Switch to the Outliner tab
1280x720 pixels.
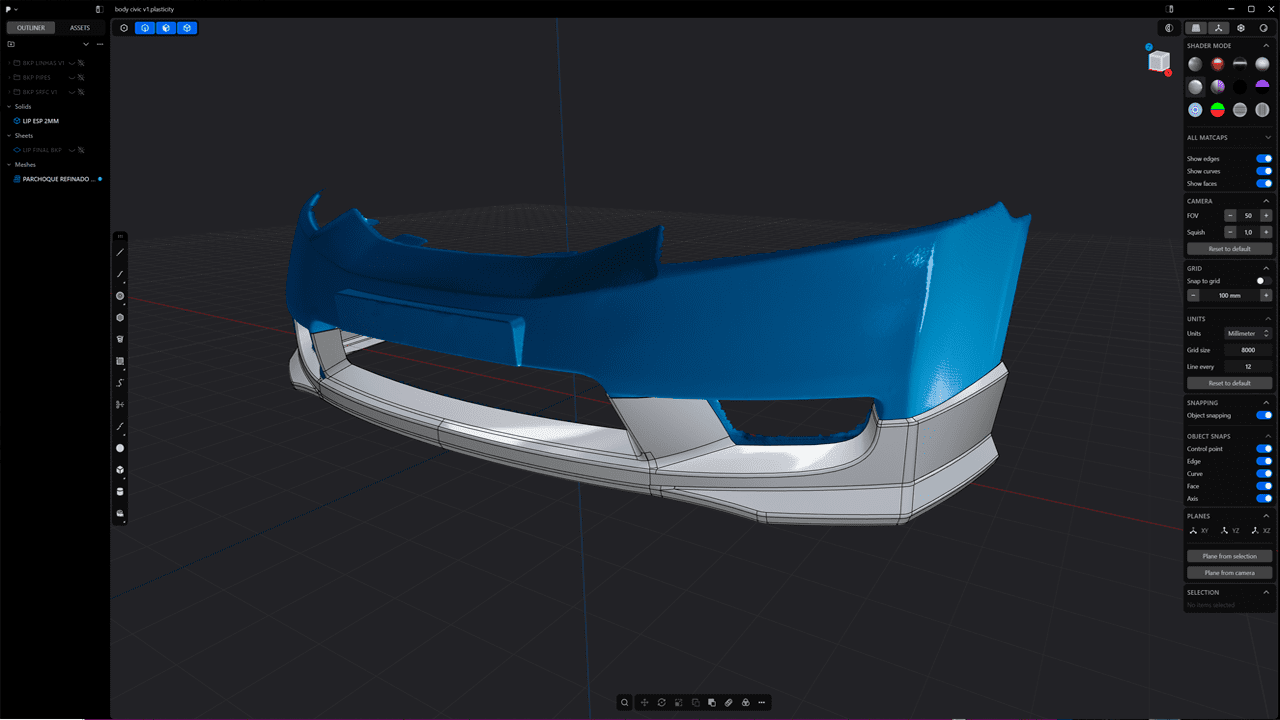click(30, 28)
